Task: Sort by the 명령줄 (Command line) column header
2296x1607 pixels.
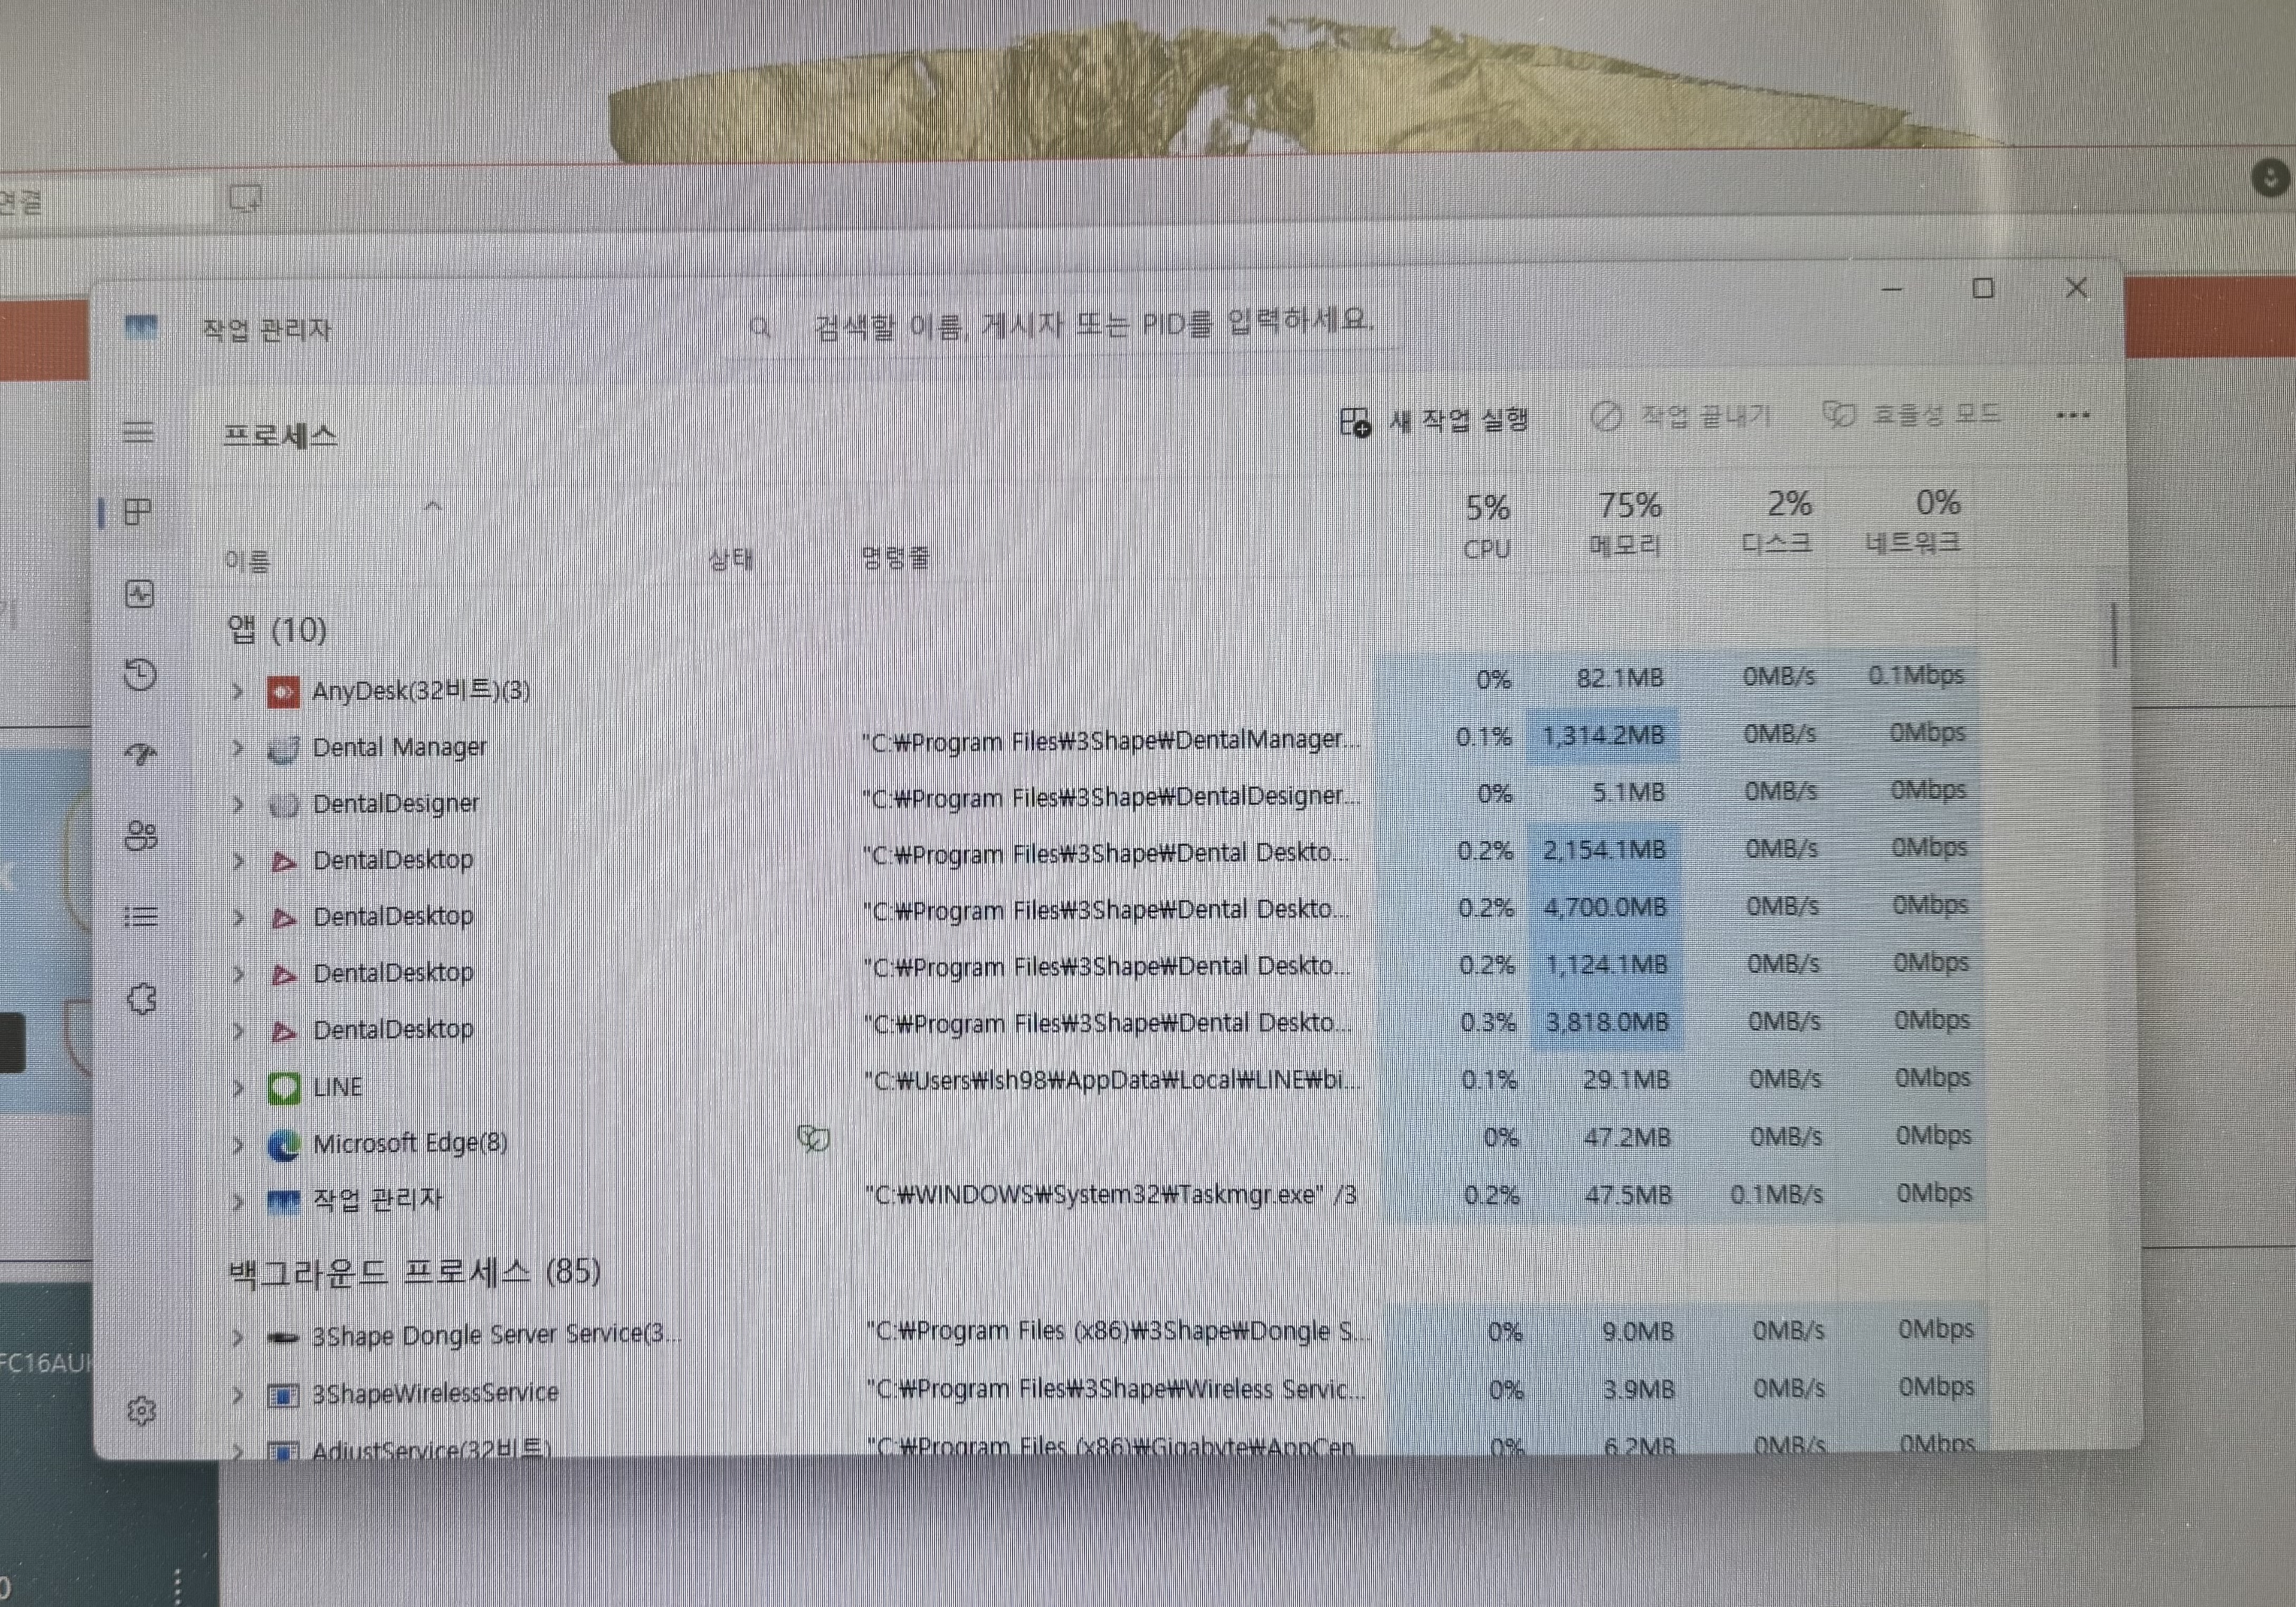Action: click(896, 556)
